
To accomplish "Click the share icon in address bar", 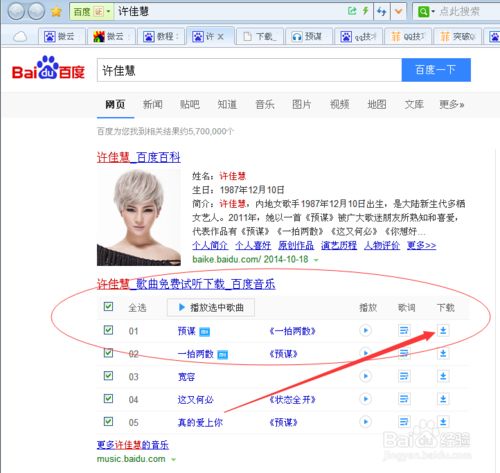I will [x=352, y=11].
